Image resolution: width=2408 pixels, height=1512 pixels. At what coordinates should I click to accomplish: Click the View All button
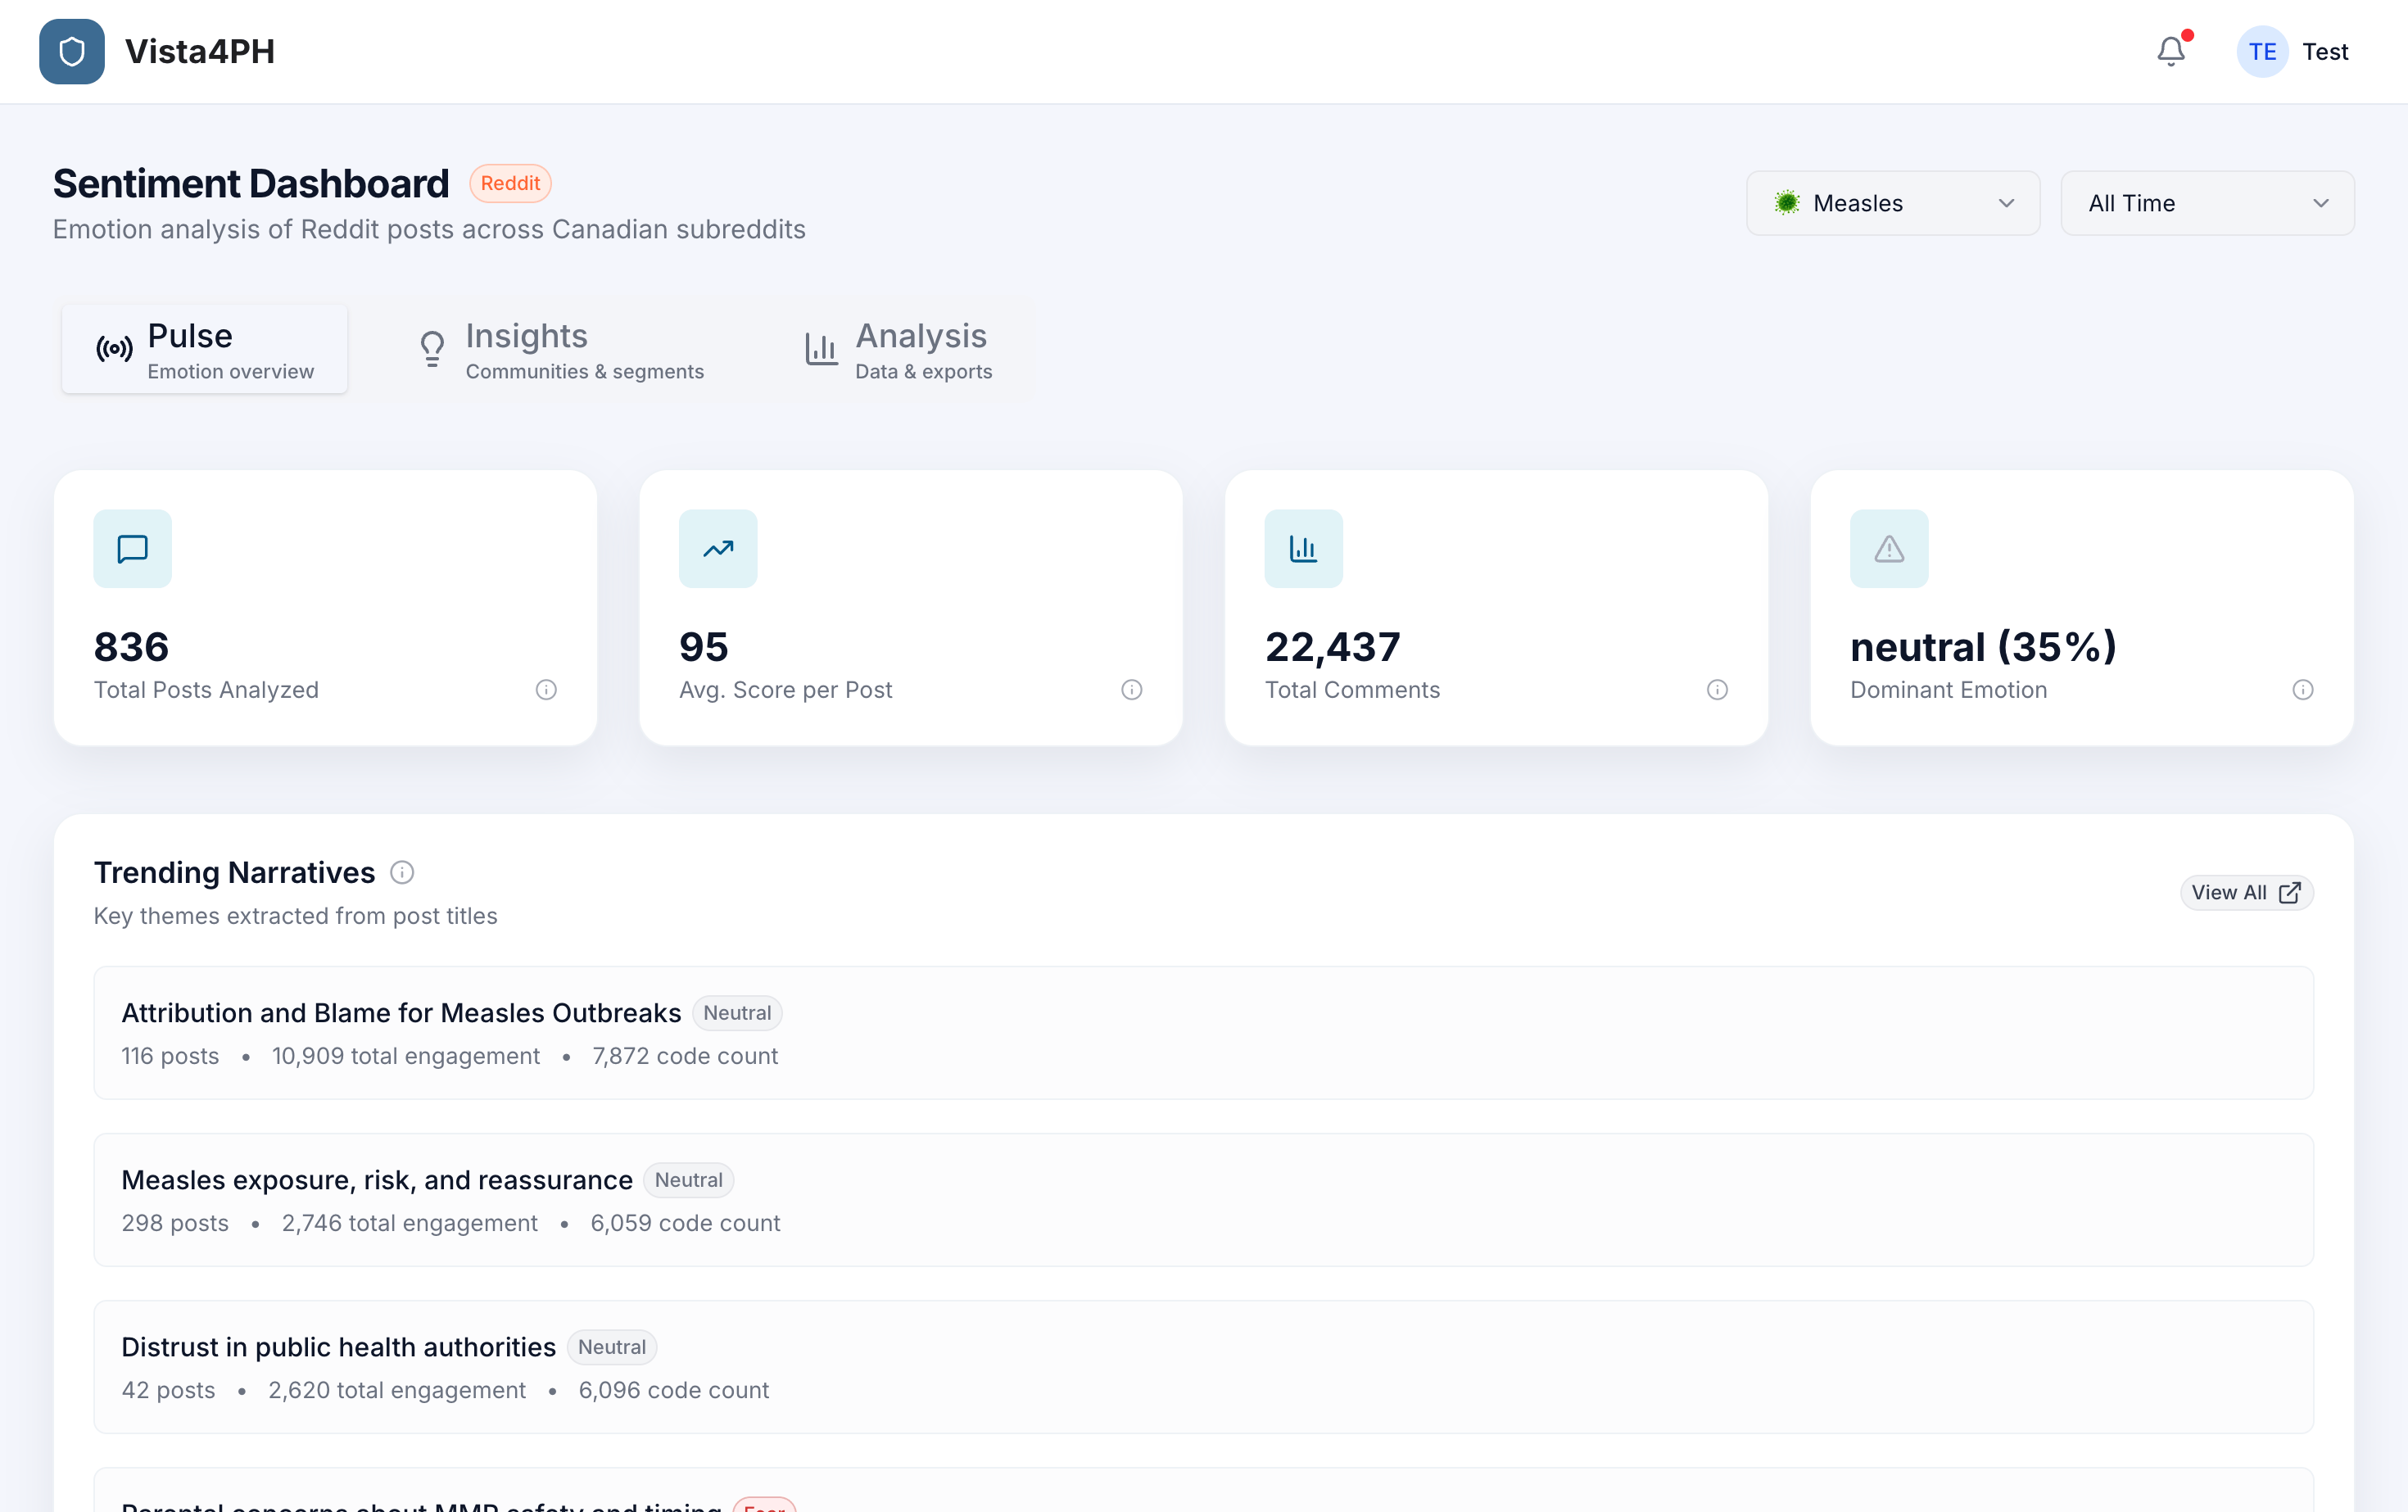[x=2246, y=893]
